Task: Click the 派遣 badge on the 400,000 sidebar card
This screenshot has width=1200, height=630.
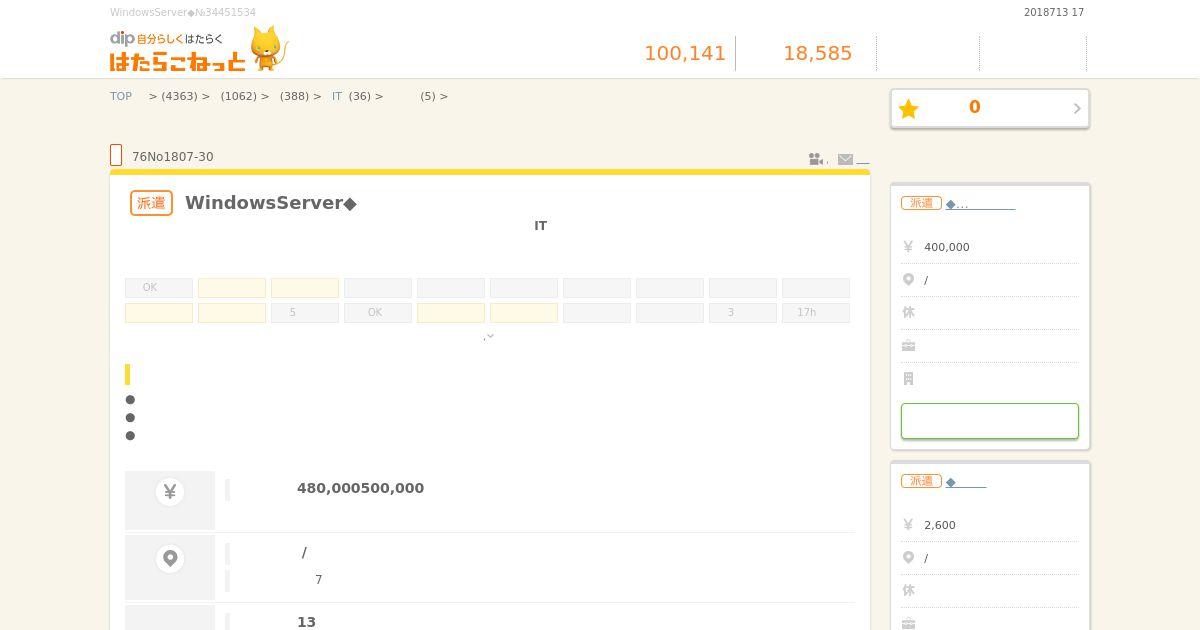Action: [x=921, y=203]
